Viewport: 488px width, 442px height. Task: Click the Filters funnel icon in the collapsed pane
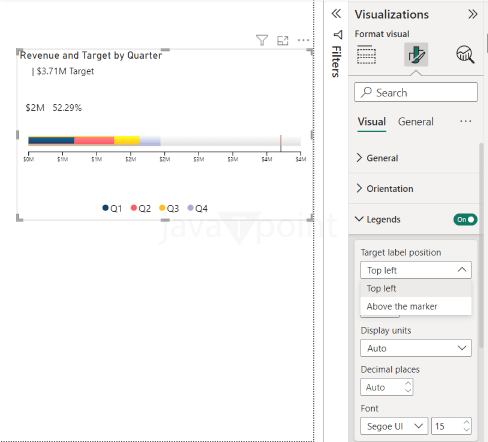[338, 34]
